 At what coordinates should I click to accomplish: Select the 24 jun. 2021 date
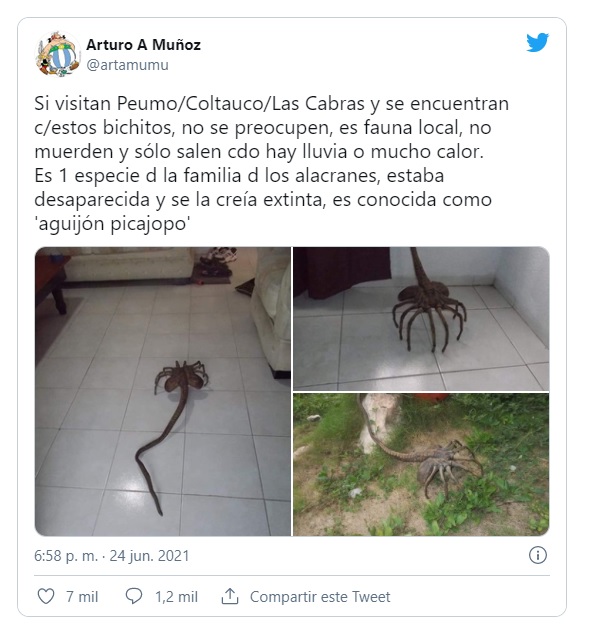(x=149, y=556)
